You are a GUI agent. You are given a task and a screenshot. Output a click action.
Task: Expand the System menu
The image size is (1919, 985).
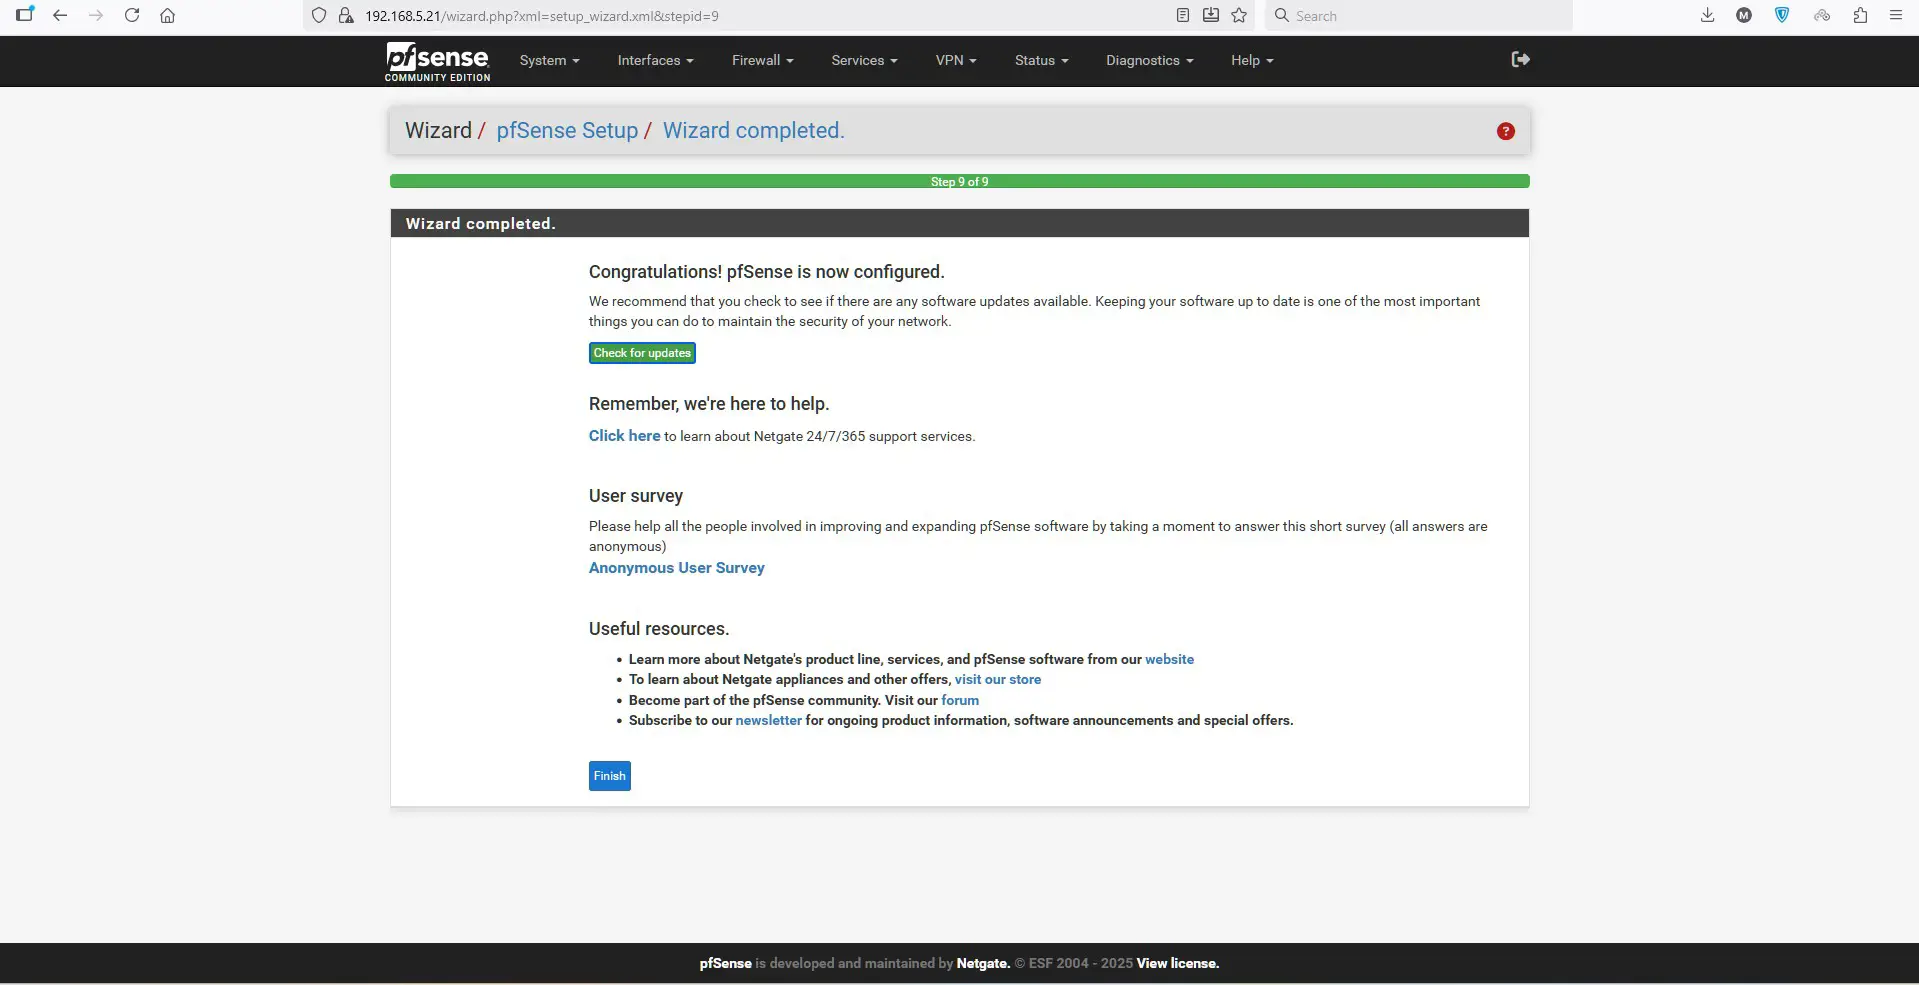[x=549, y=61]
